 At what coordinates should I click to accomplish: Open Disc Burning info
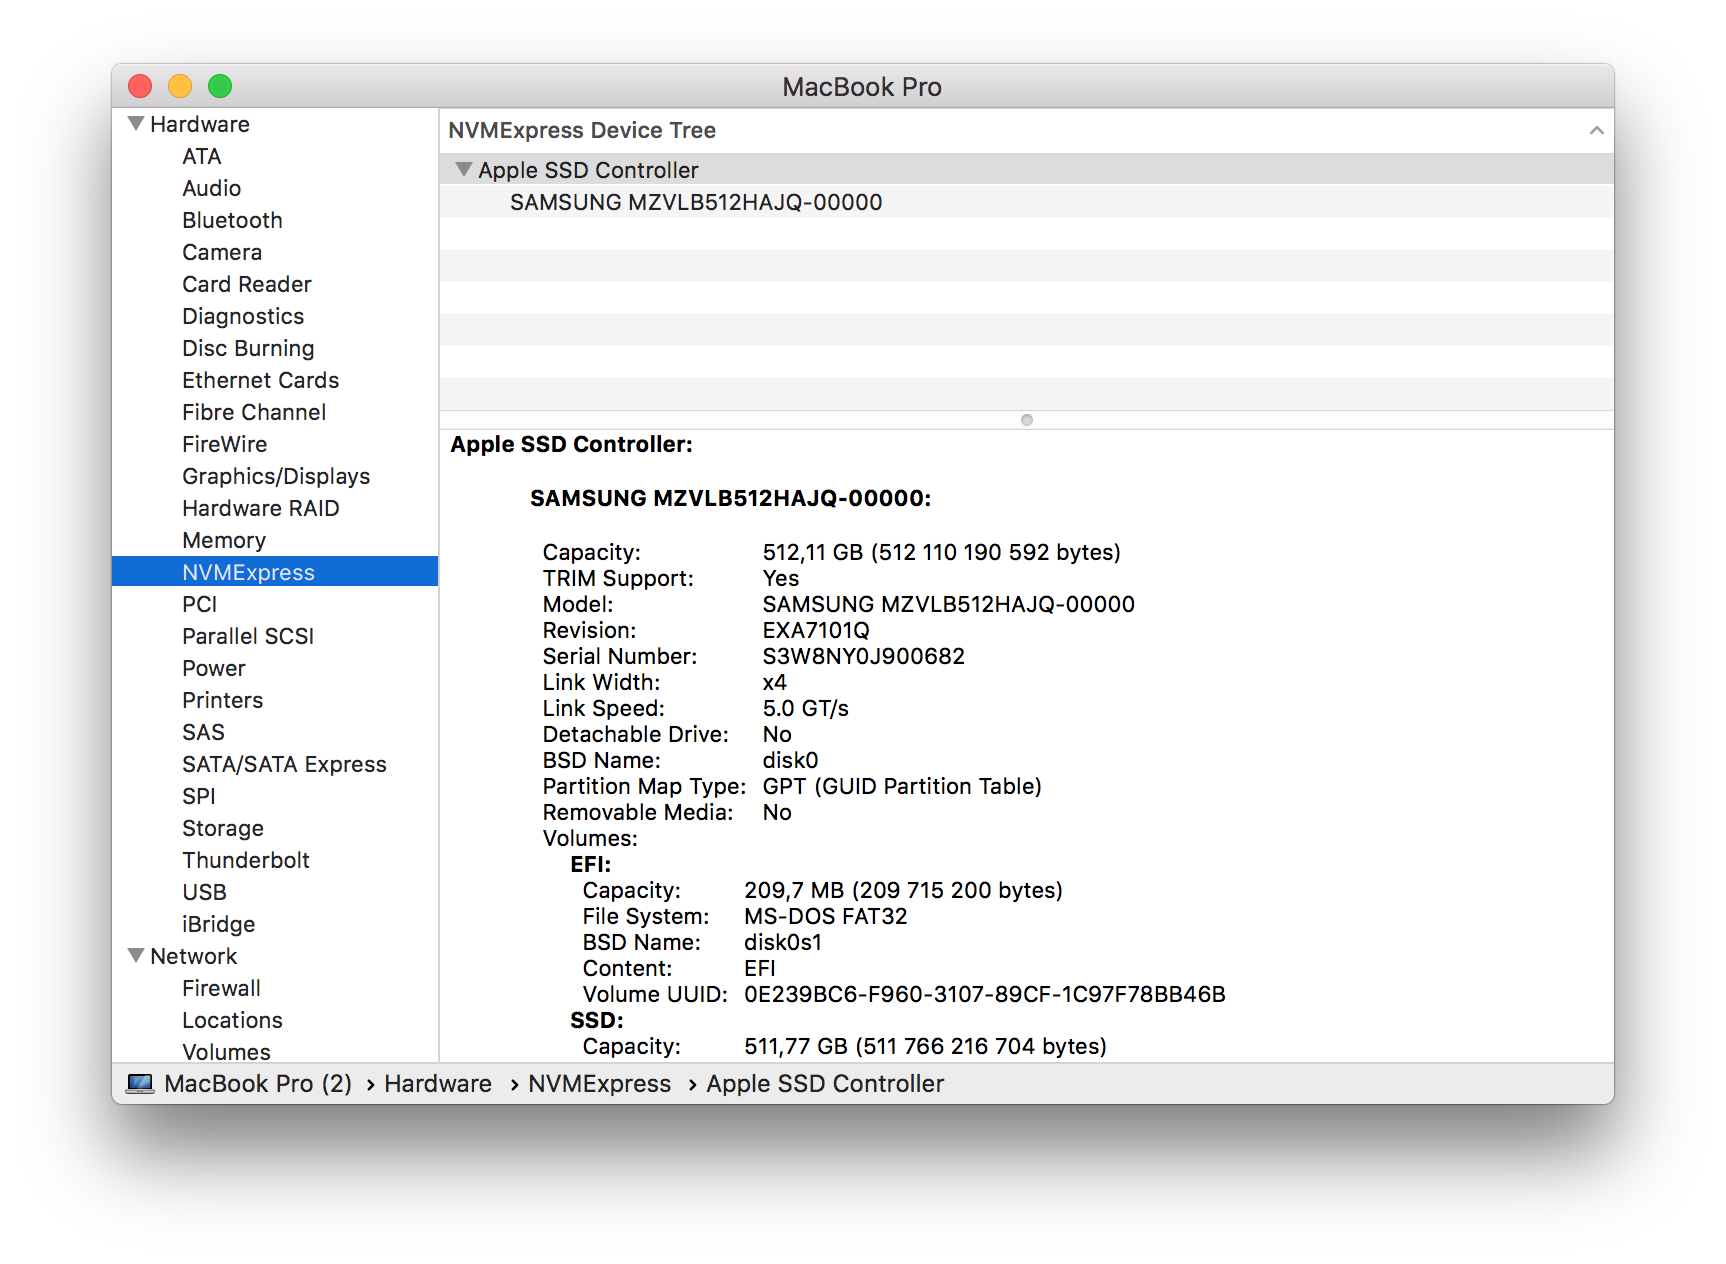248,348
